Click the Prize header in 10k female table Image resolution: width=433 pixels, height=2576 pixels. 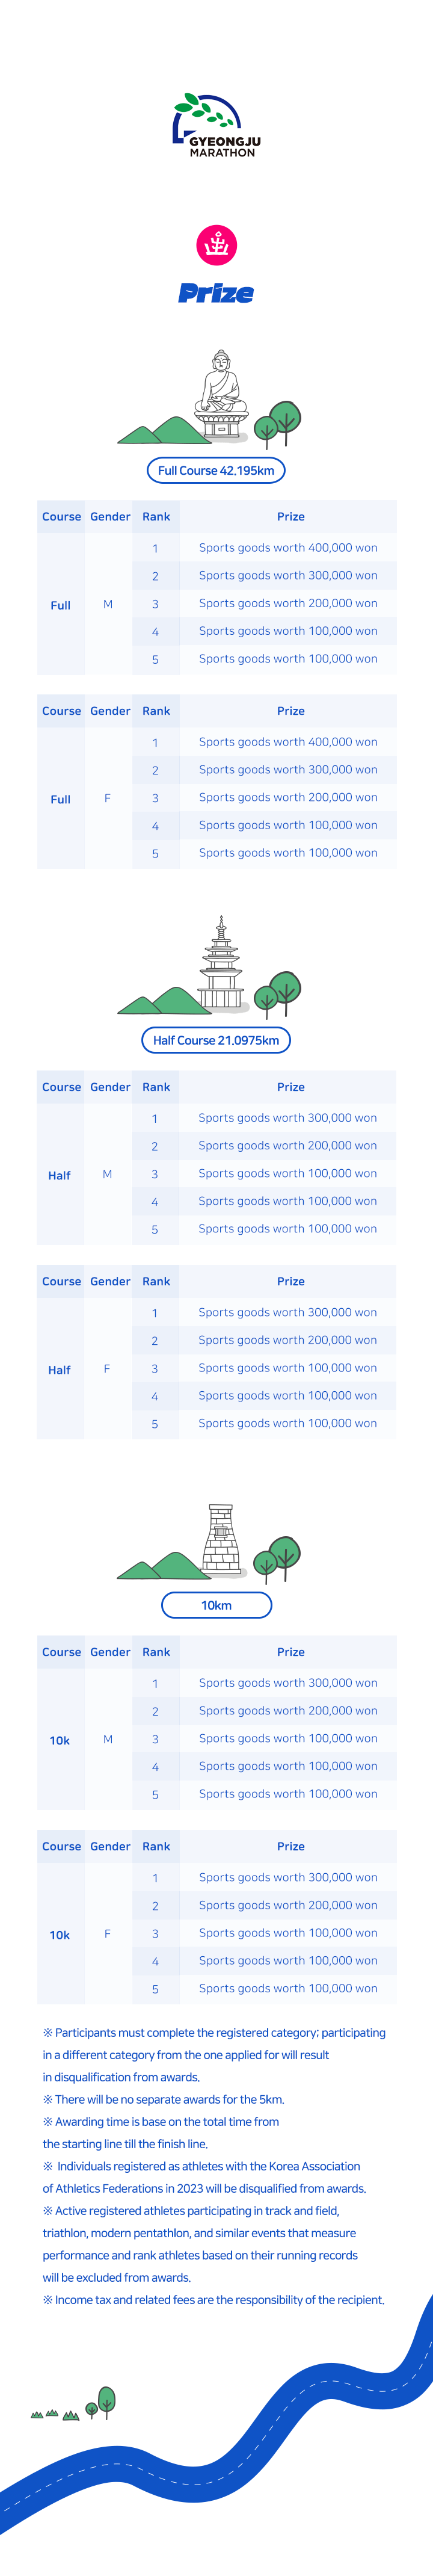pos(290,1846)
